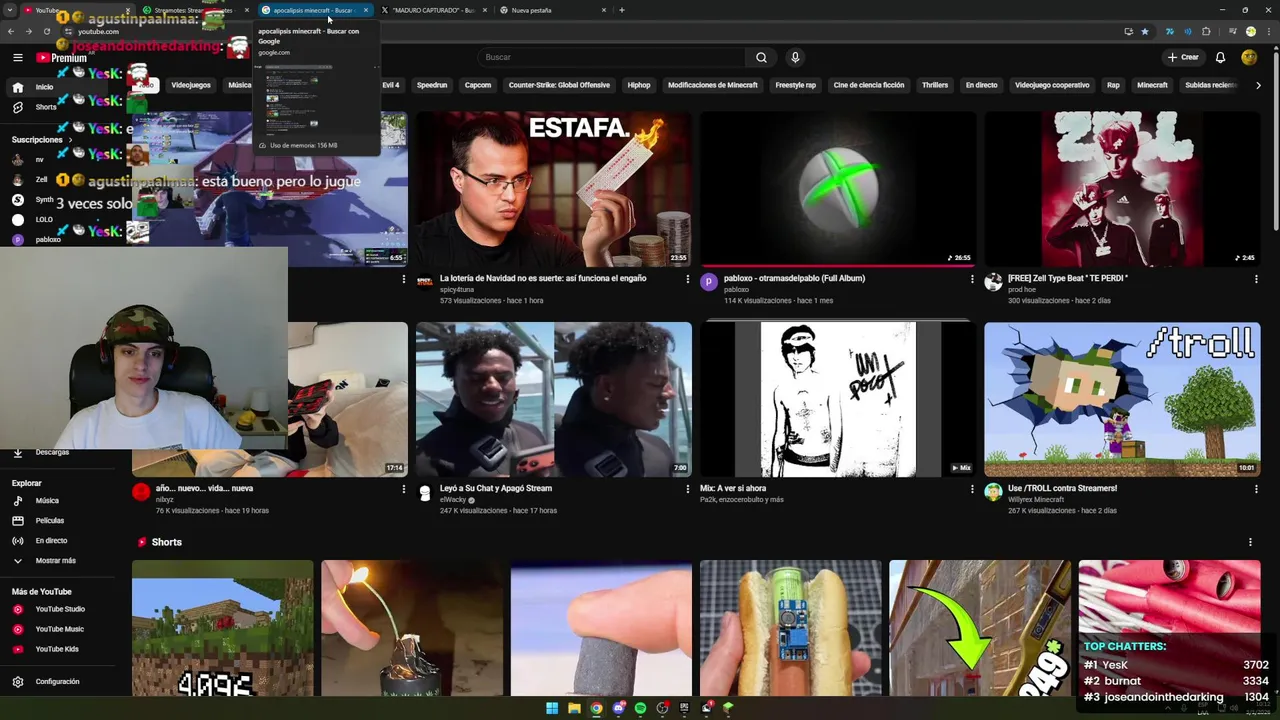This screenshot has width=1280, height=720.
Task: Select the En directo chip
Action: point(981,85)
